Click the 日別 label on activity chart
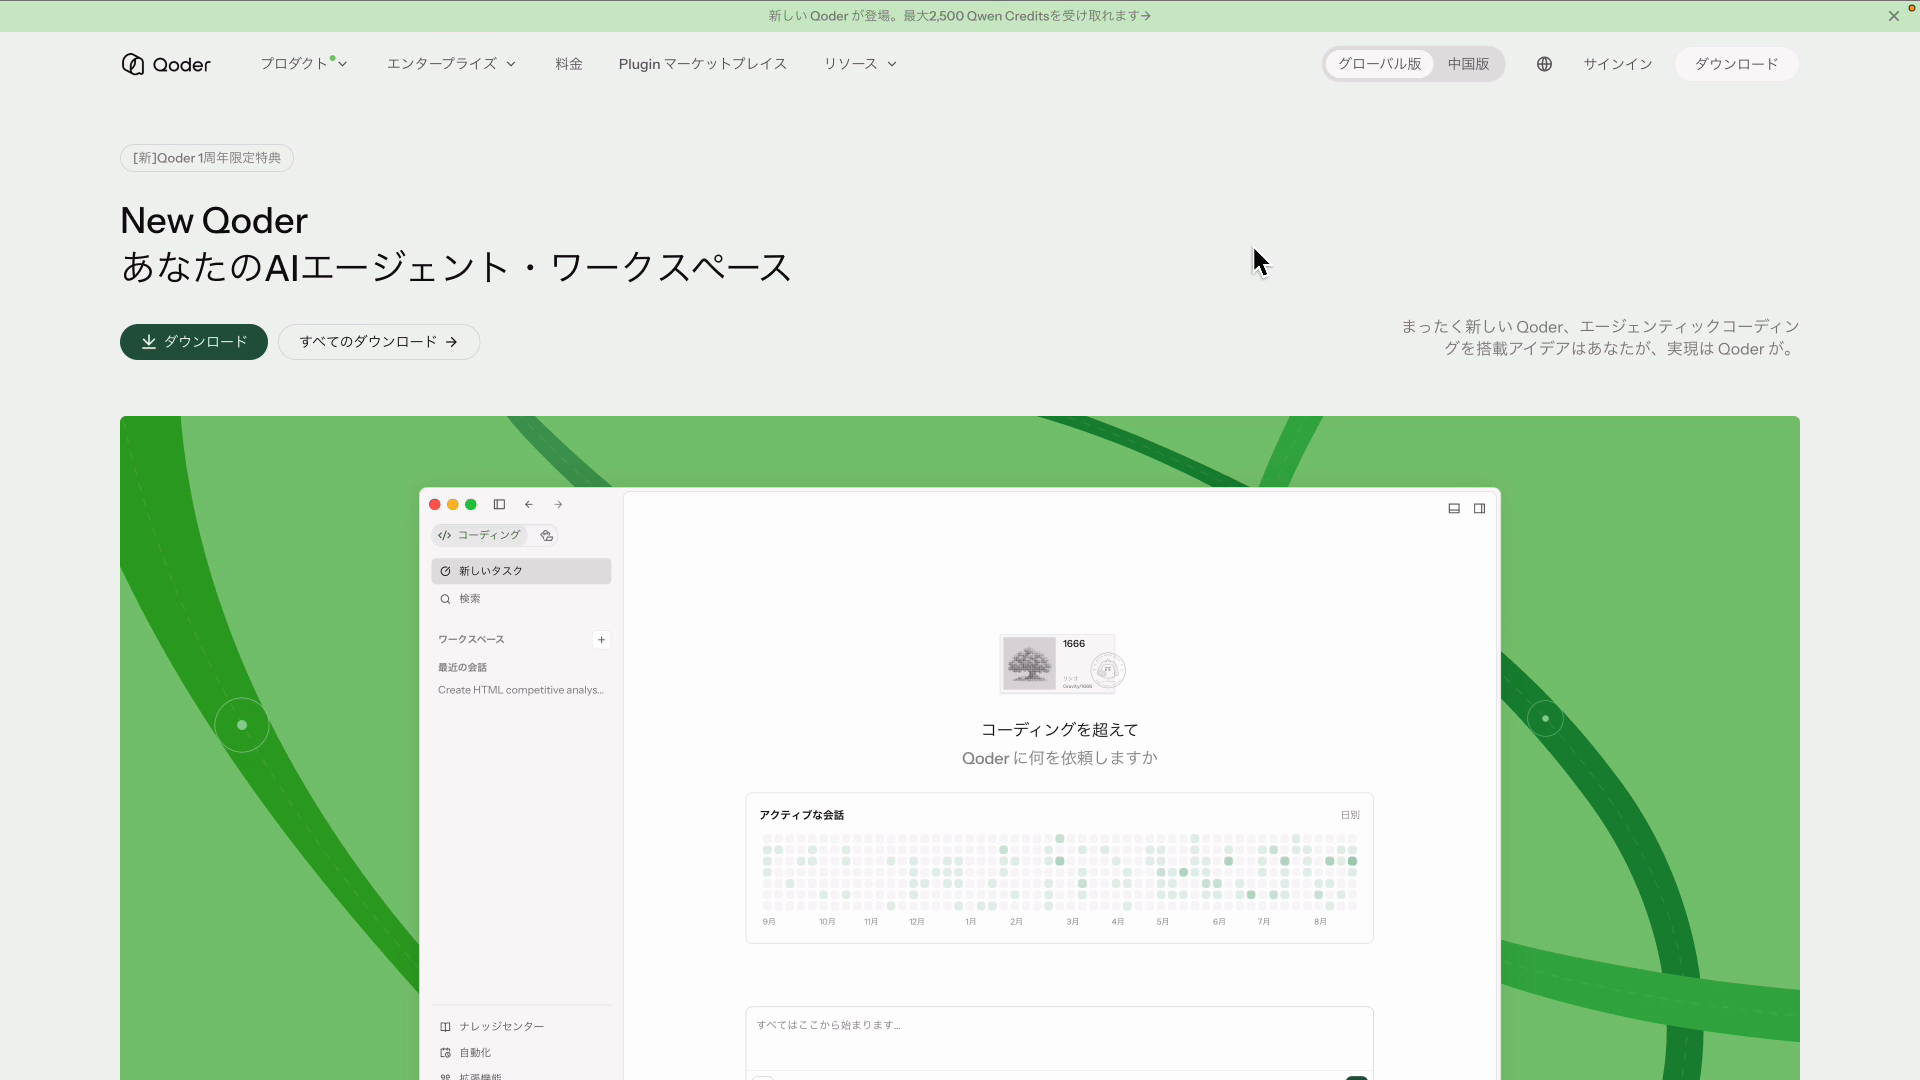This screenshot has width=1920, height=1080. pyautogui.click(x=1350, y=815)
